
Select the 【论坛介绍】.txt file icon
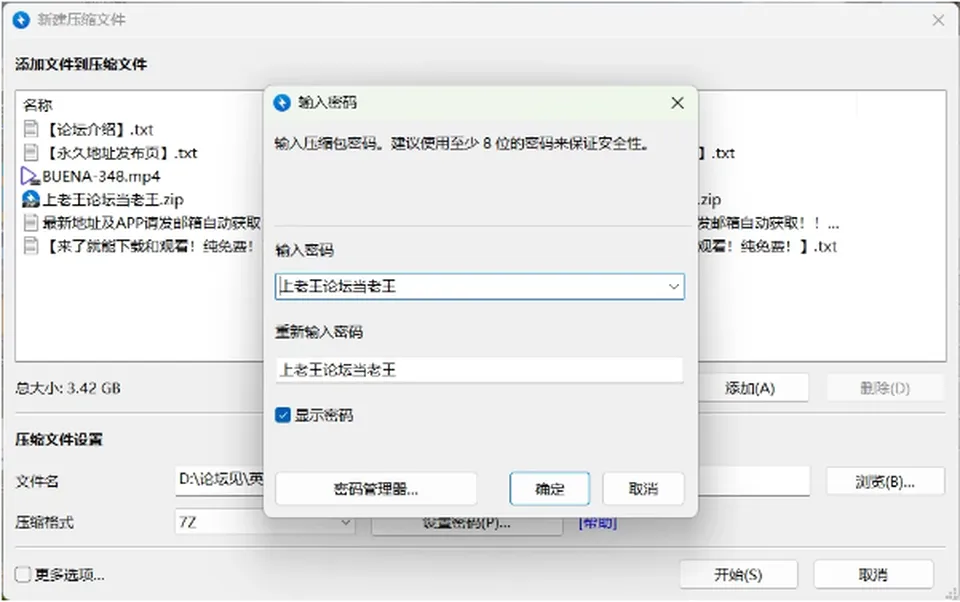click(30, 129)
